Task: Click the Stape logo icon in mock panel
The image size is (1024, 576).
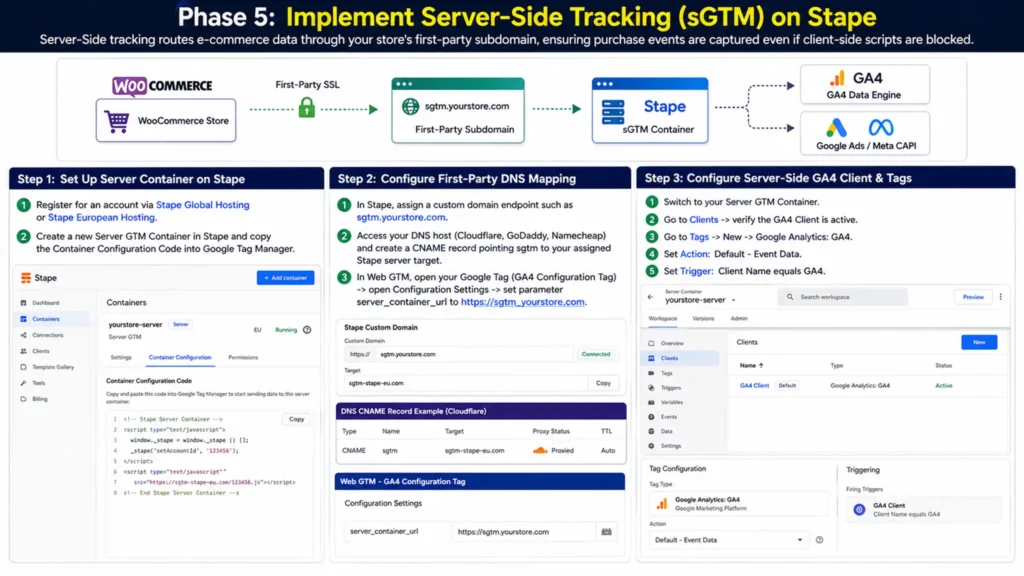Action: (26, 278)
